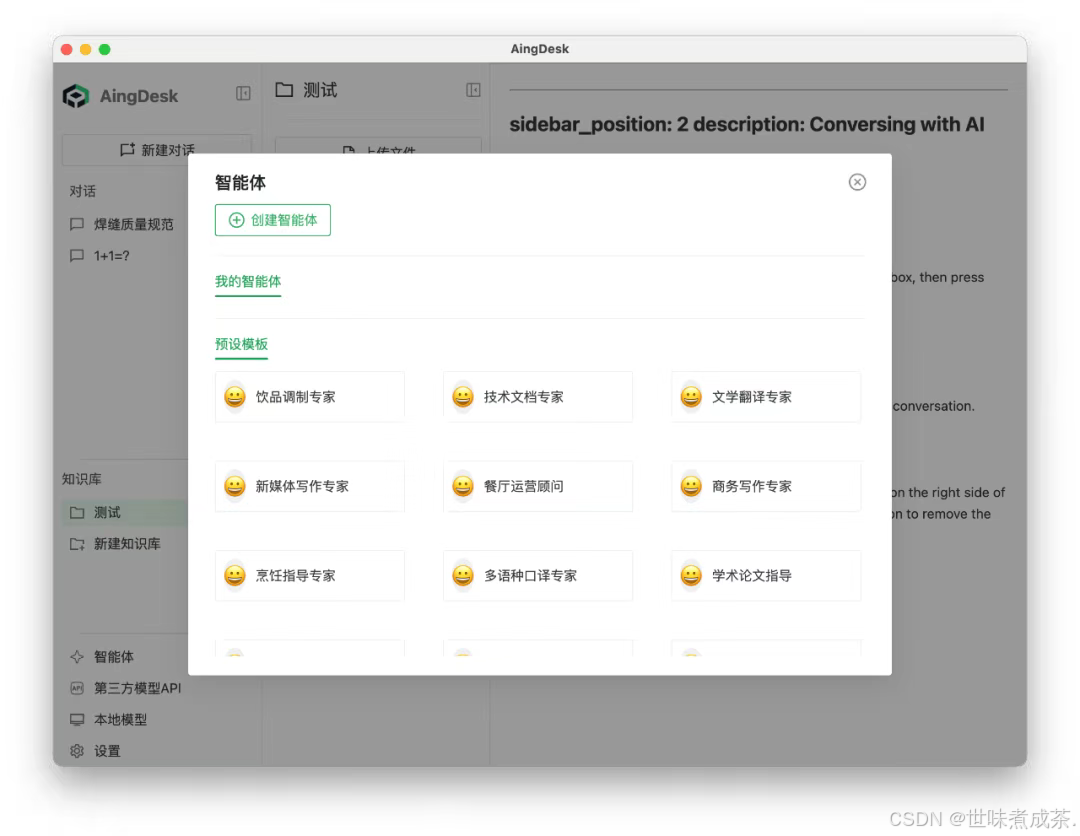Viewport: 1080px width, 836px height.
Task: Click the gear icon next to 设置
Action: 77,751
